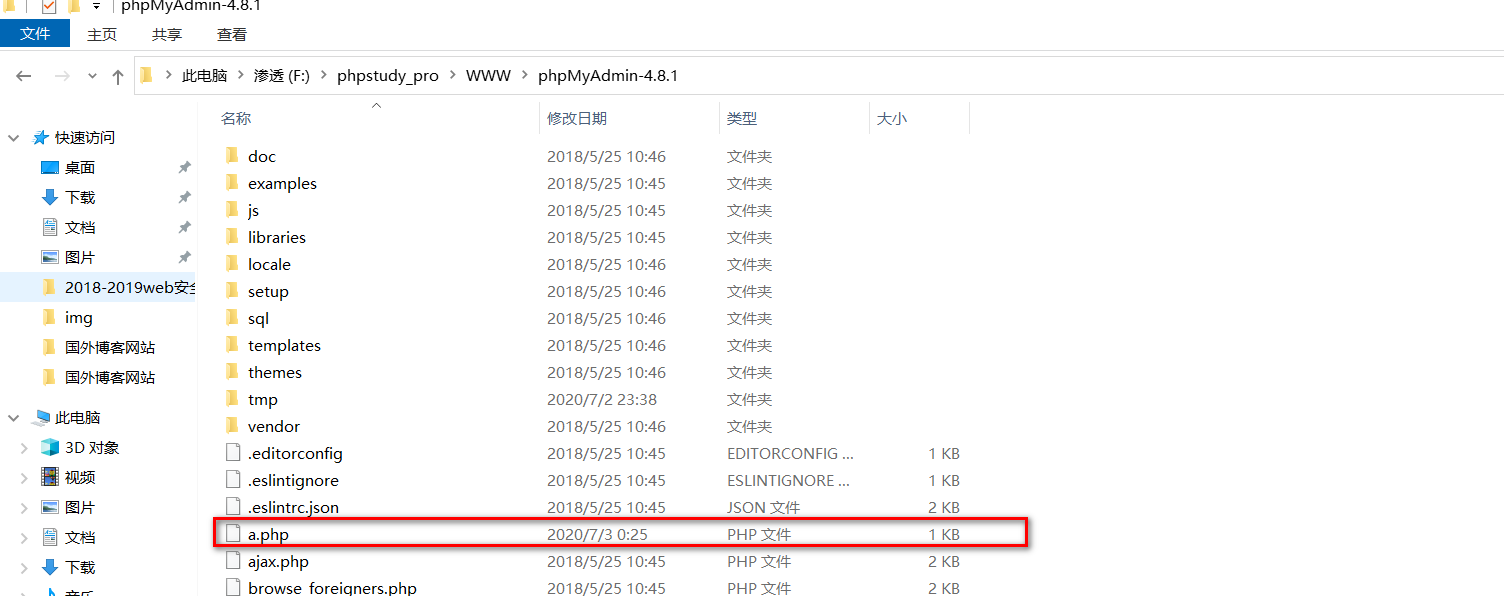Viewport: 1504px width, 596px height.
Task: Click the sql folder icon
Action: pos(232,318)
